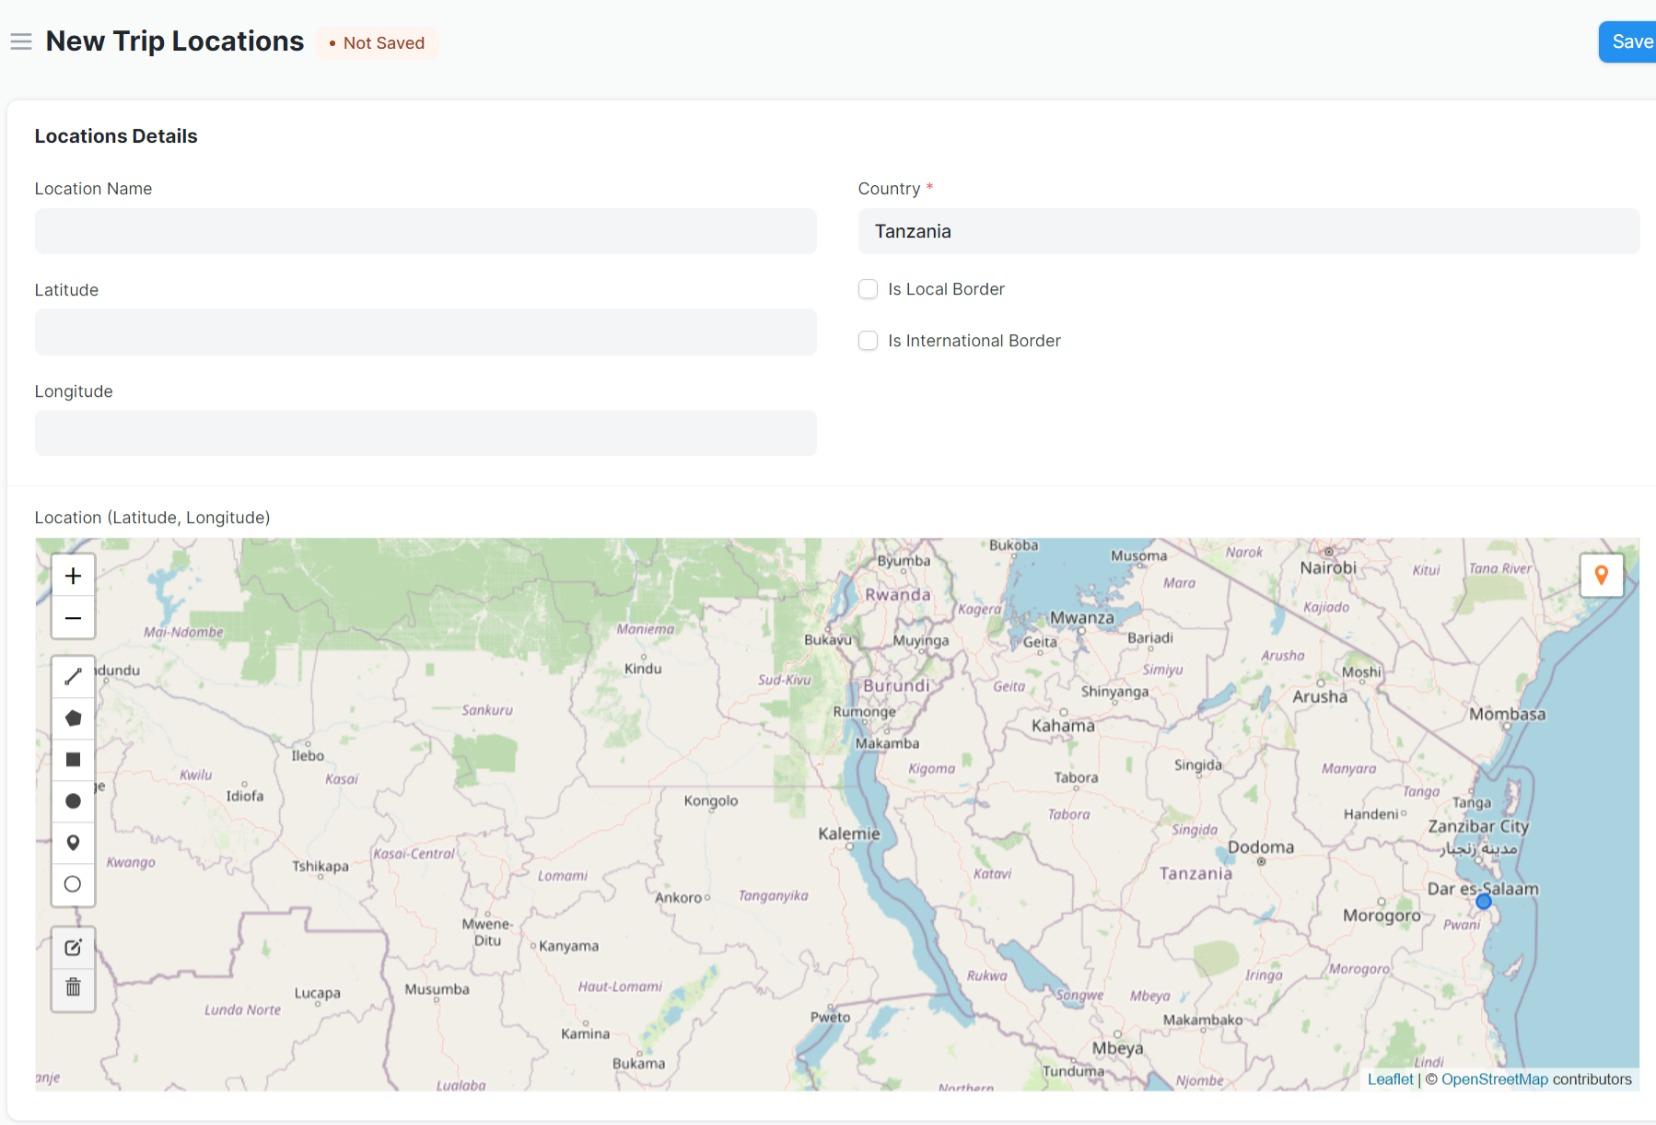This screenshot has height=1125, width=1656.
Task: Zoom in on the map
Action: point(73,576)
